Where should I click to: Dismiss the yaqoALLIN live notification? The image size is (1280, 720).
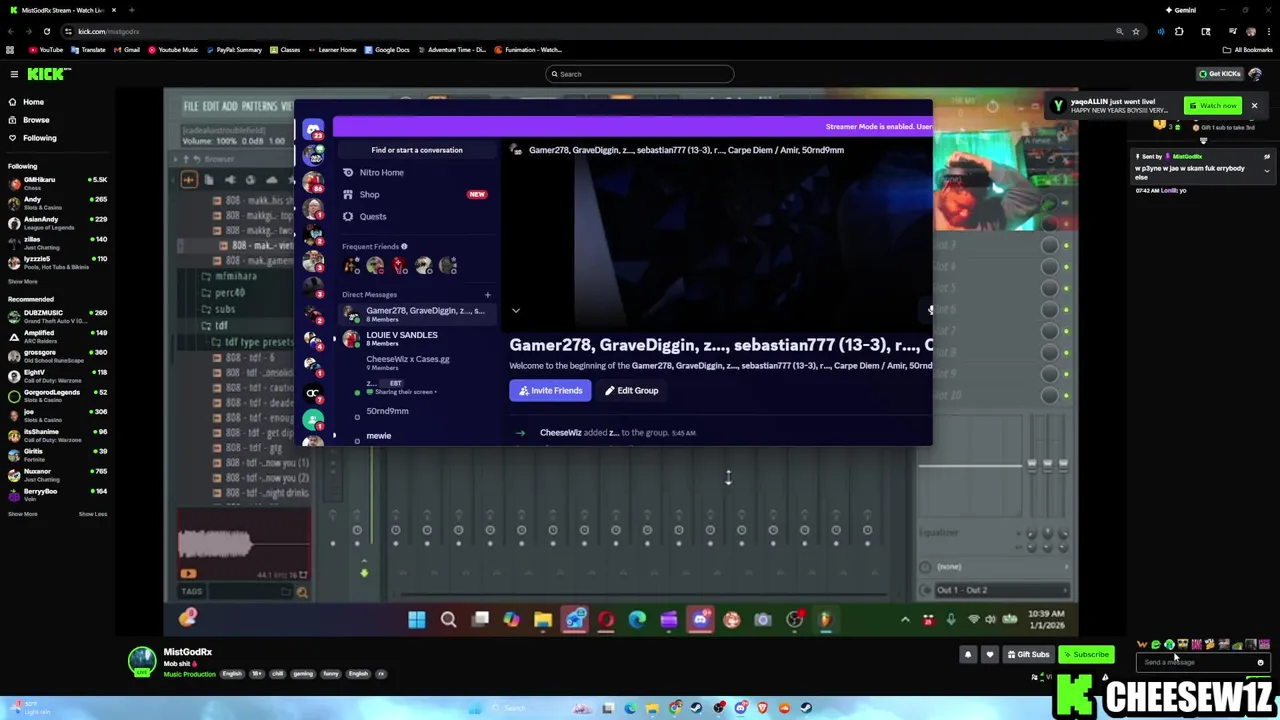1254,105
